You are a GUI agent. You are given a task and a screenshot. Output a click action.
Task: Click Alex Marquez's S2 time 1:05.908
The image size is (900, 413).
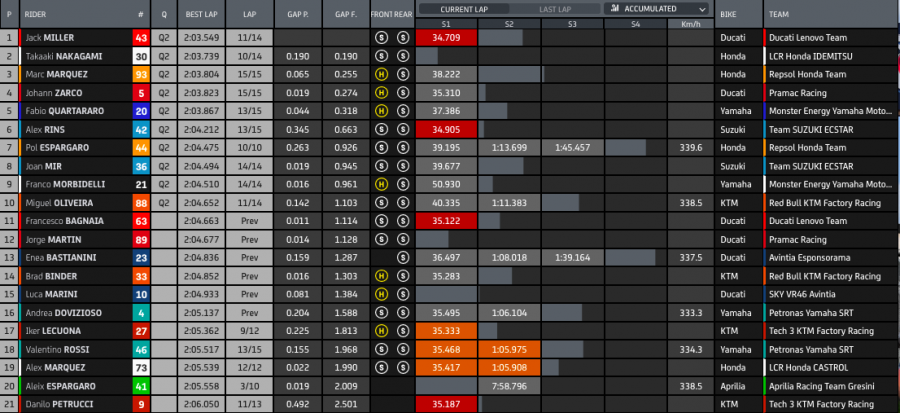tap(510, 368)
